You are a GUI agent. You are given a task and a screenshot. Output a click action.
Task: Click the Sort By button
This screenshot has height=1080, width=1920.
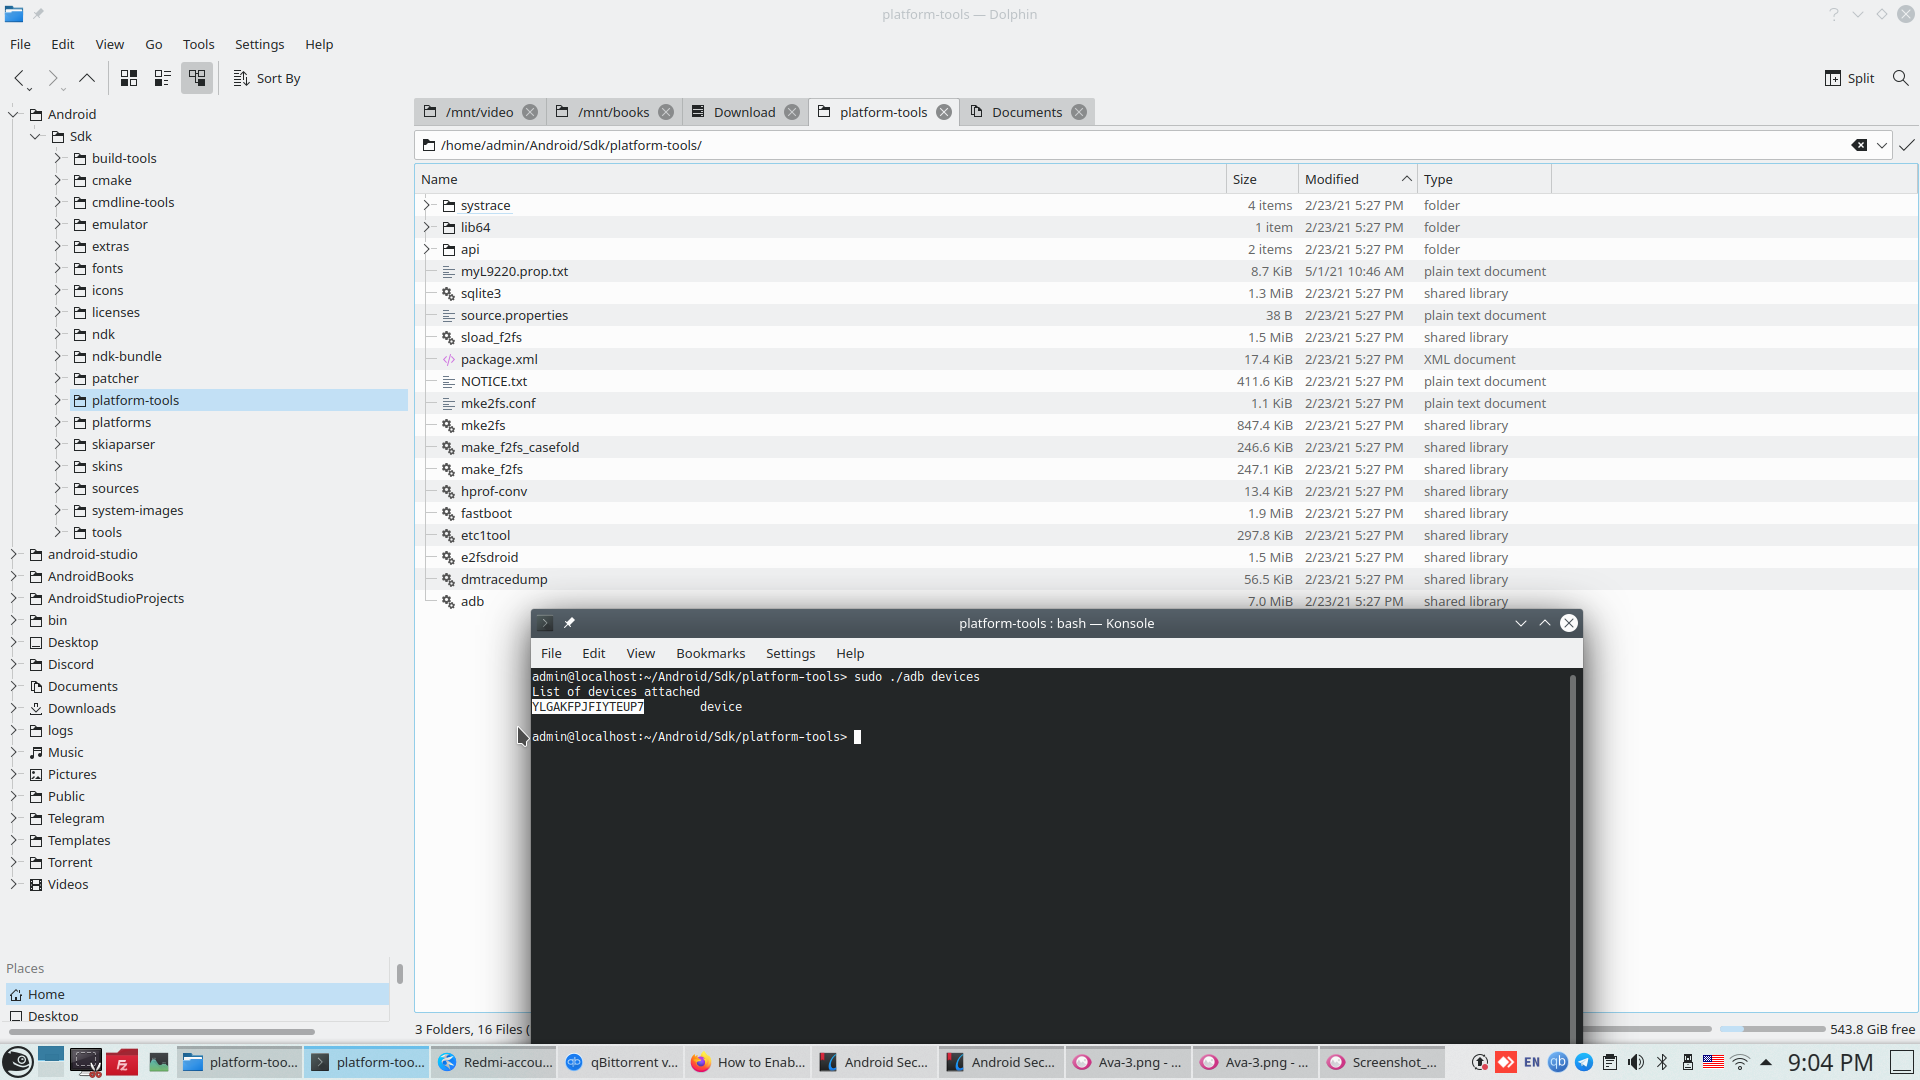[267, 78]
